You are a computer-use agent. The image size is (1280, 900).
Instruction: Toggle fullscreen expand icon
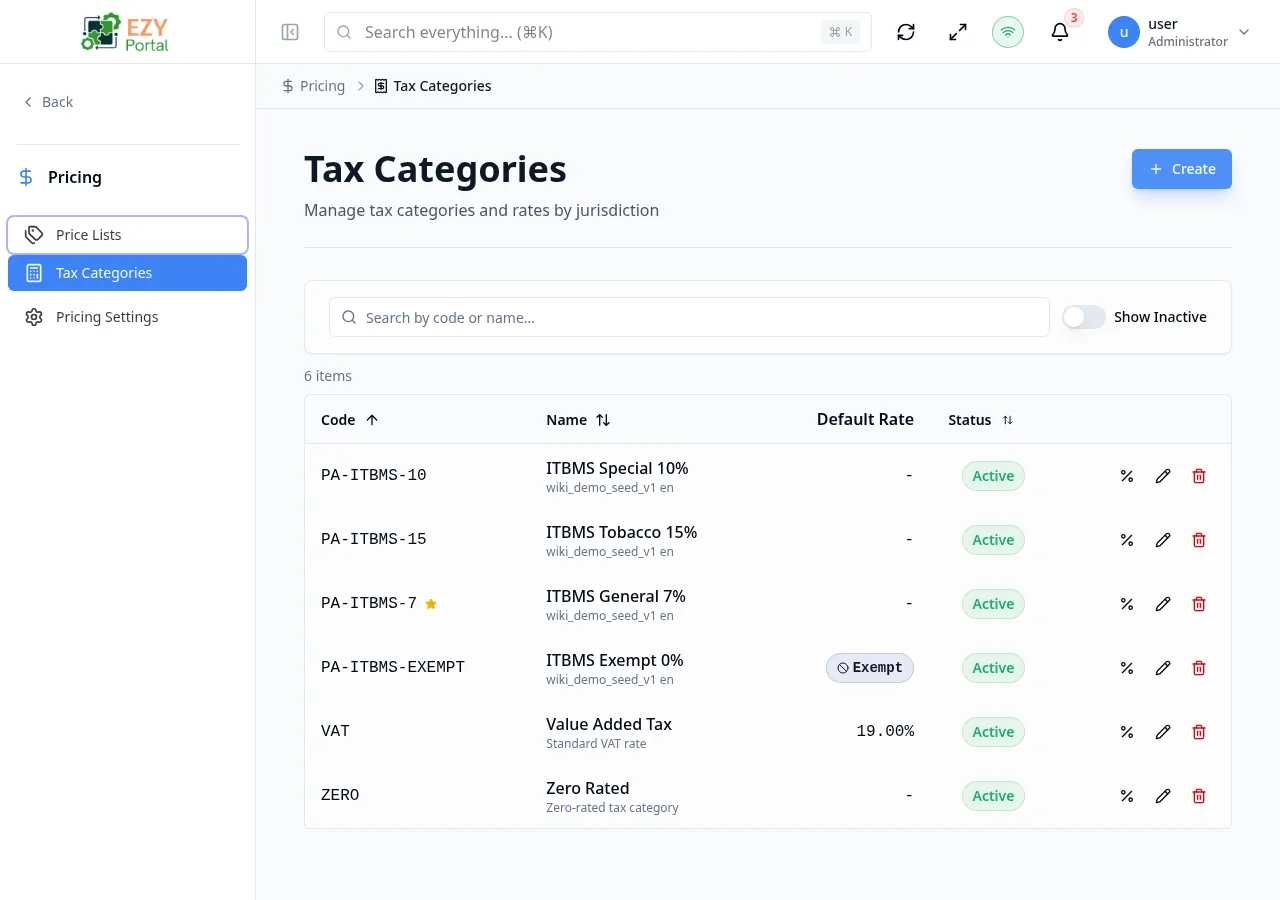[x=958, y=32]
